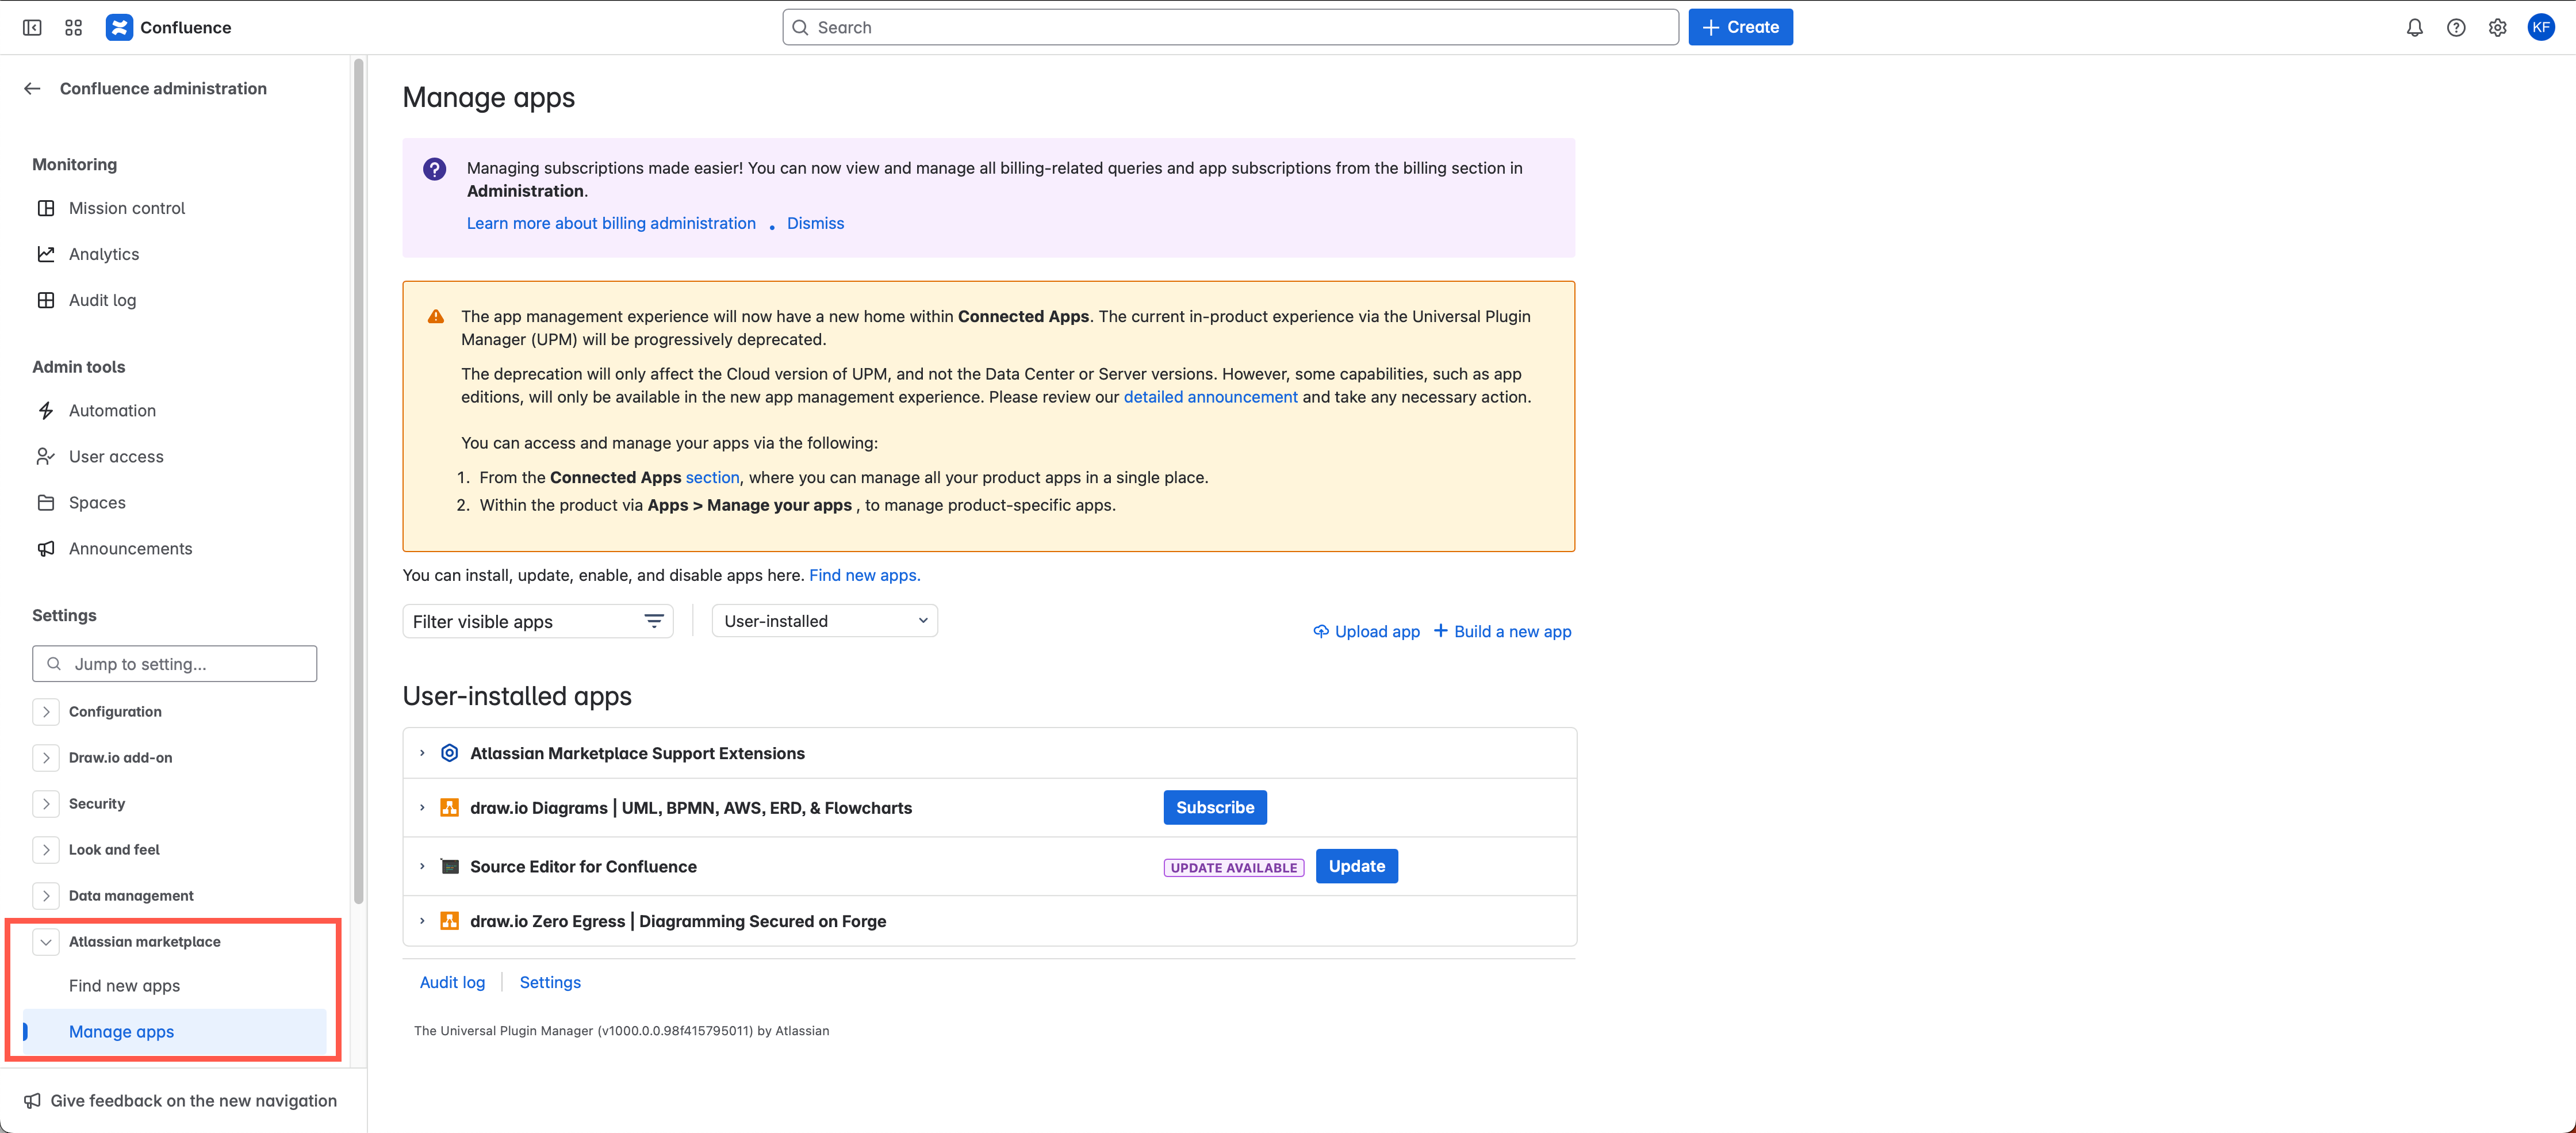Select Find new apps in sidebar

pyautogui.click(x=124, y=985)
